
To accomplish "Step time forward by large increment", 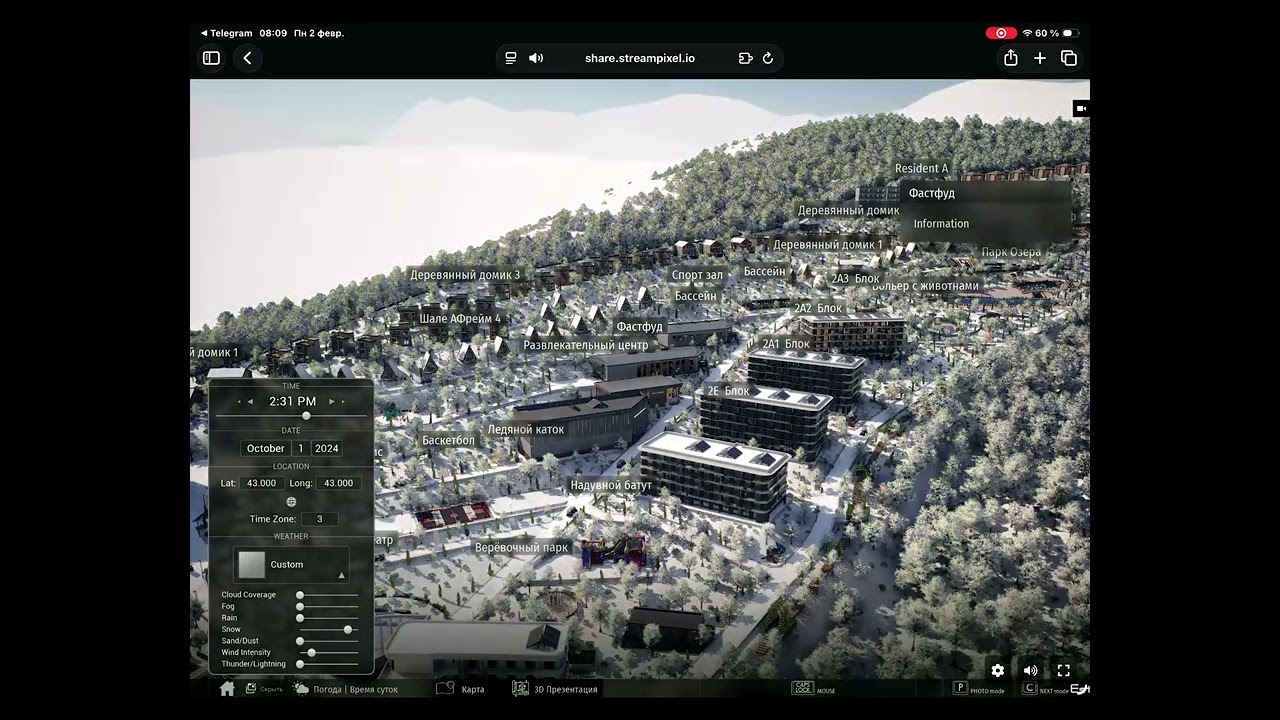I will tap(343, 402).
